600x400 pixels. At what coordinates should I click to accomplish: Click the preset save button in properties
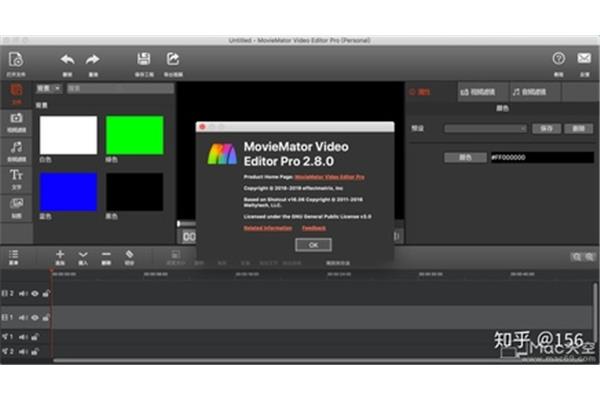[546, 129]
